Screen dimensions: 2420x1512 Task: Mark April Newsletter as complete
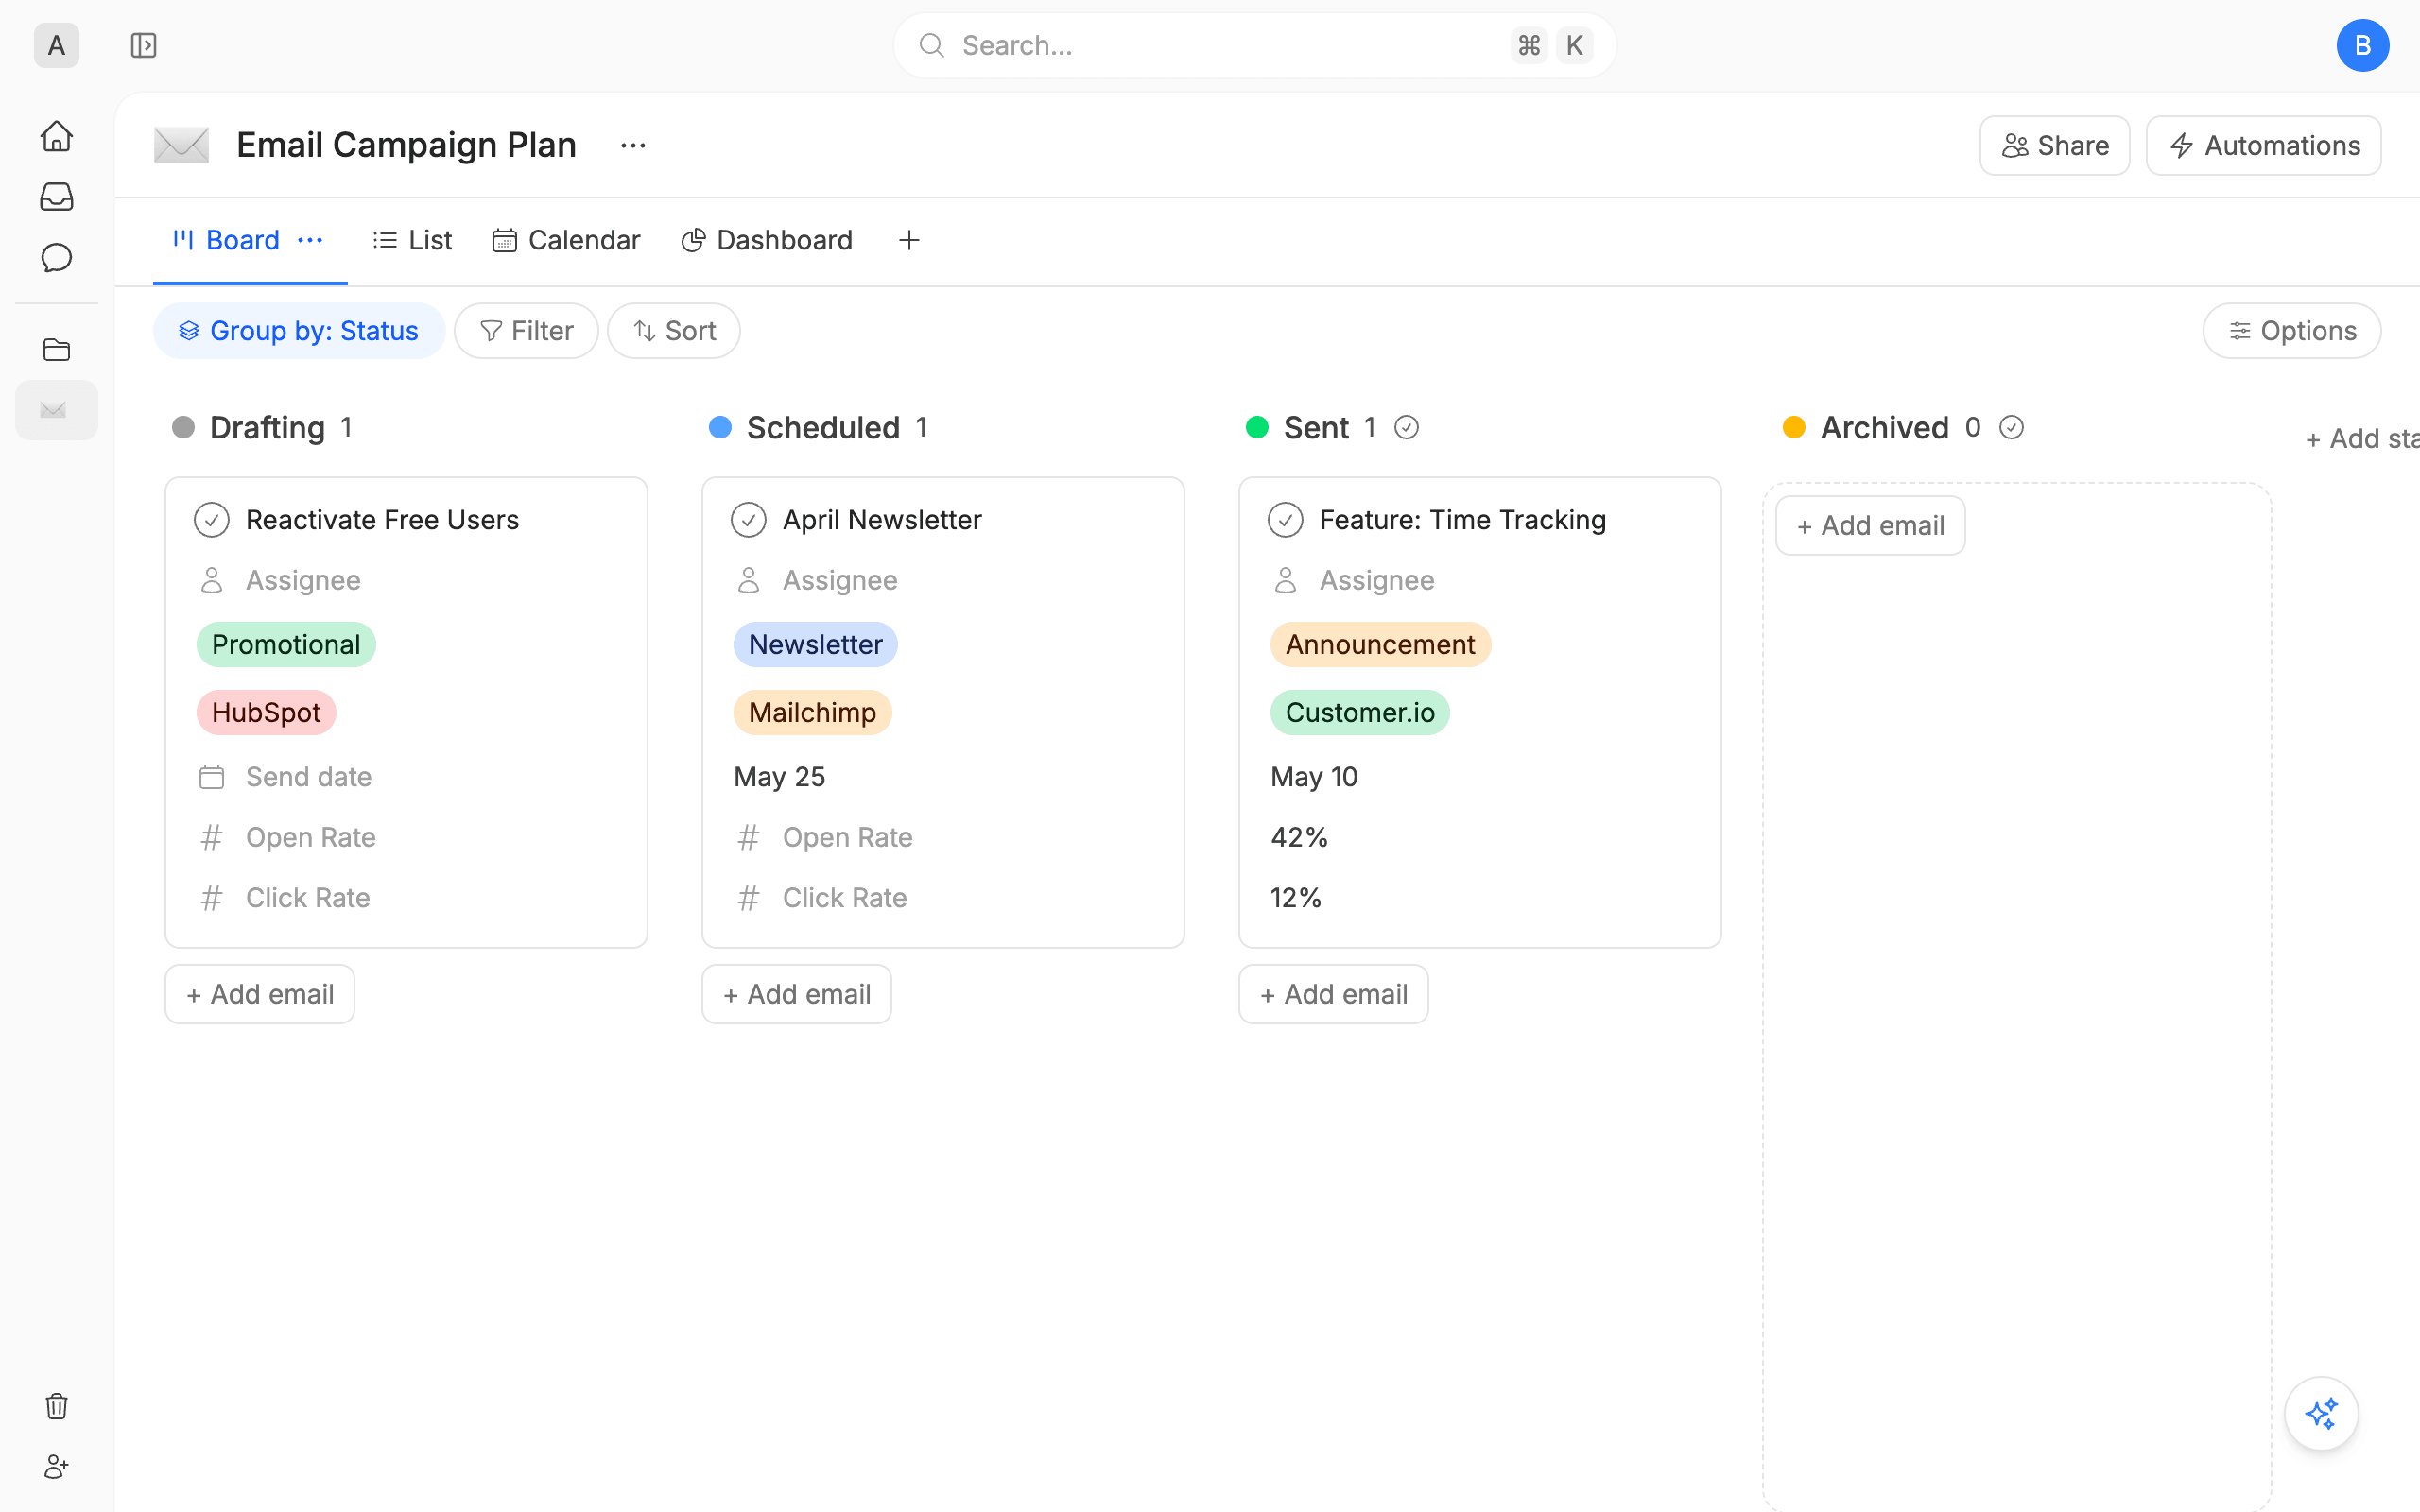749,520
